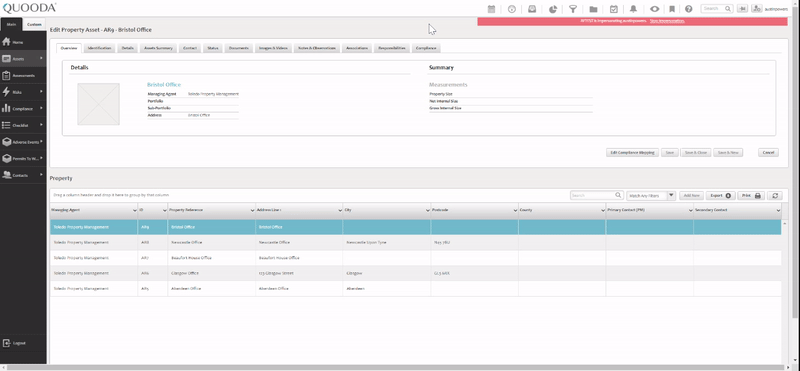
Task: Open the Secondary Contact column filter arrow
Action: click(x=778, y=210)
